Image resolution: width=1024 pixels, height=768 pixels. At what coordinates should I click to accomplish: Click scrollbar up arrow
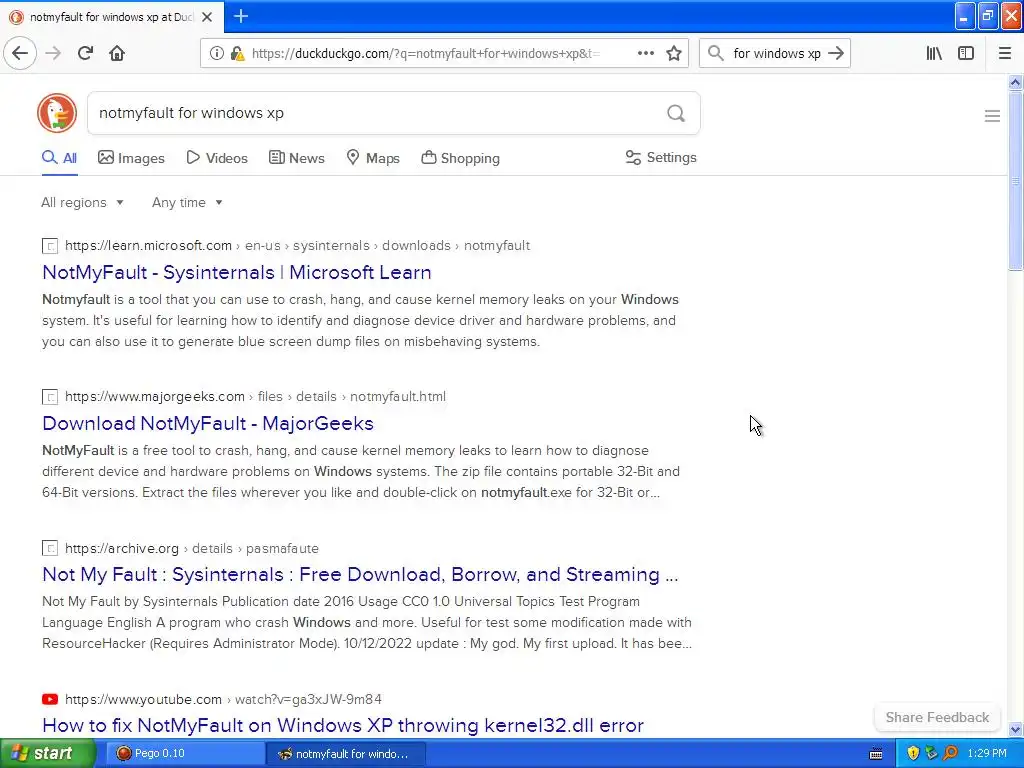click(1015, 82)
